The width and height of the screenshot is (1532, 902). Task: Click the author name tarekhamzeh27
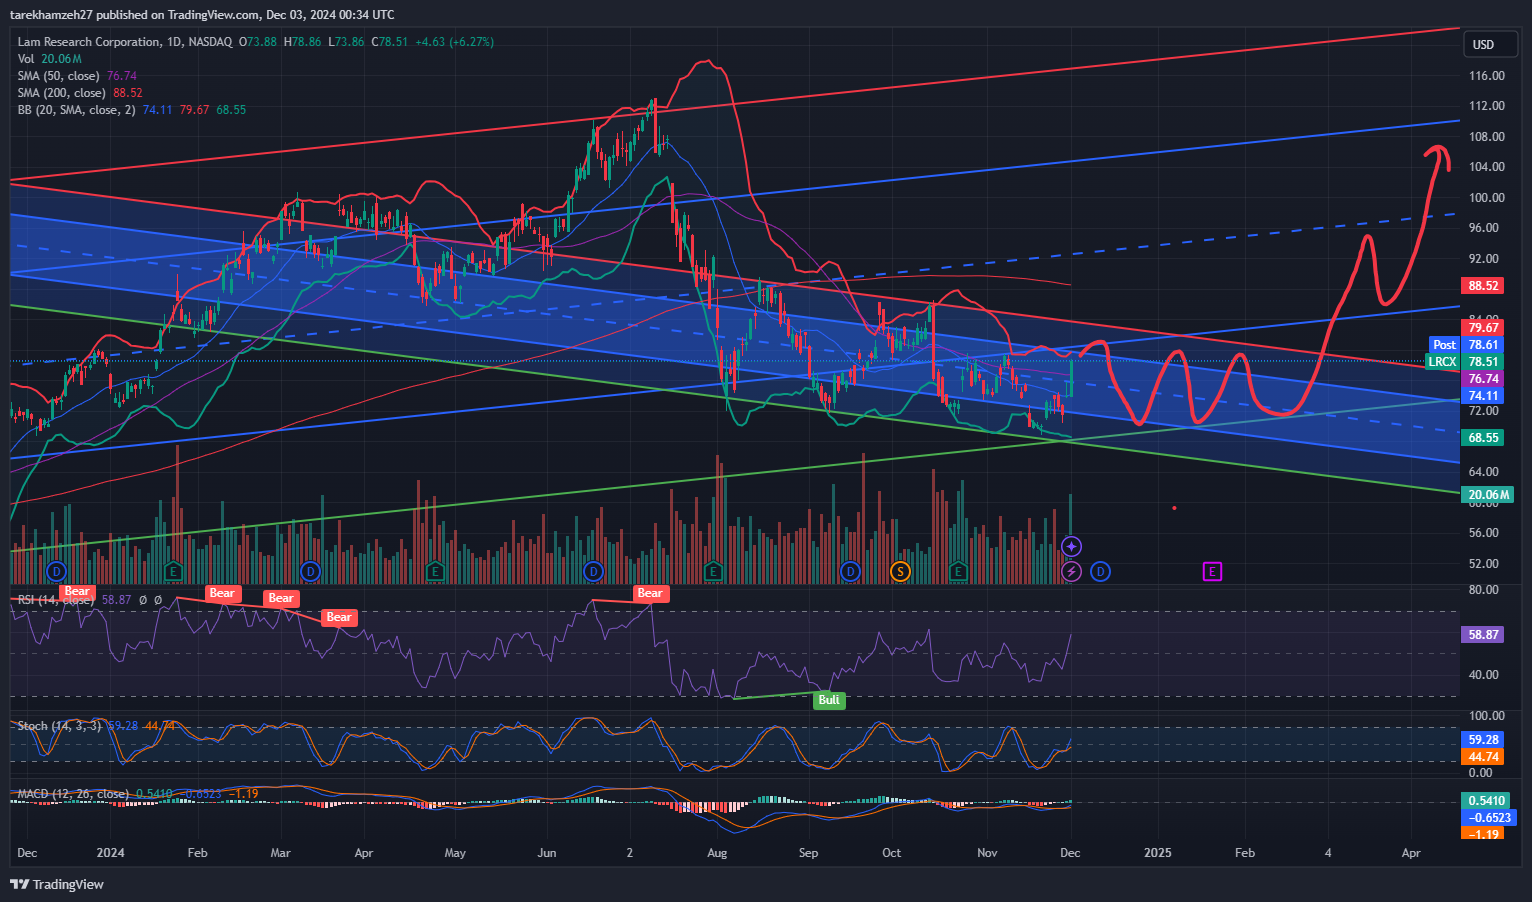point(51,15)
